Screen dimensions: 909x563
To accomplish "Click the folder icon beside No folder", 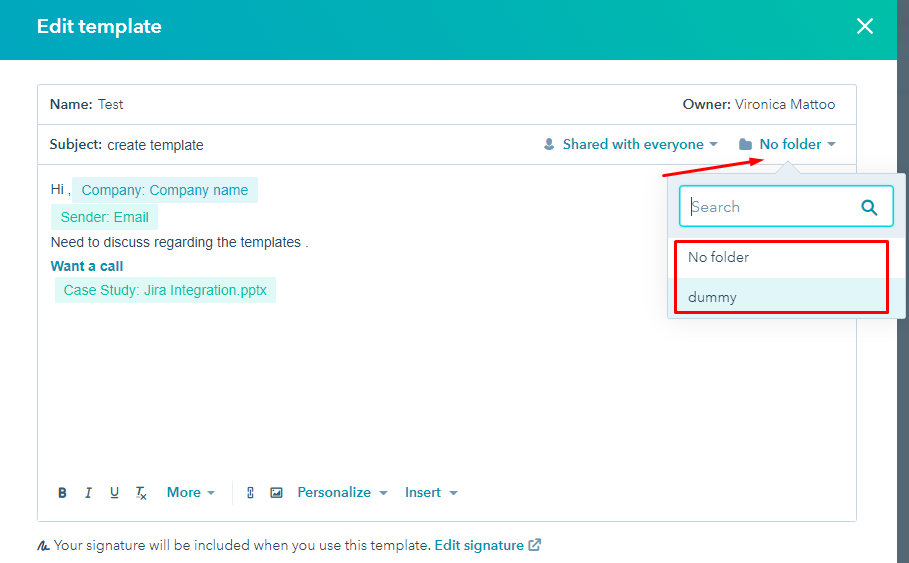I will click(x=746, y=144).
